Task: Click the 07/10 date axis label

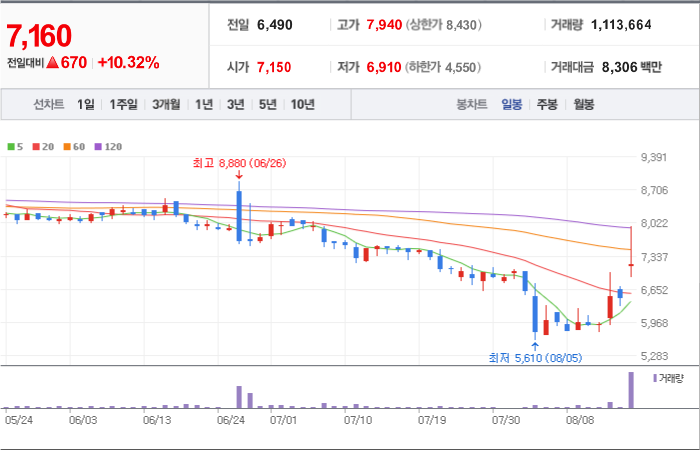Action: pyautogui.click(x=358, y=421)
